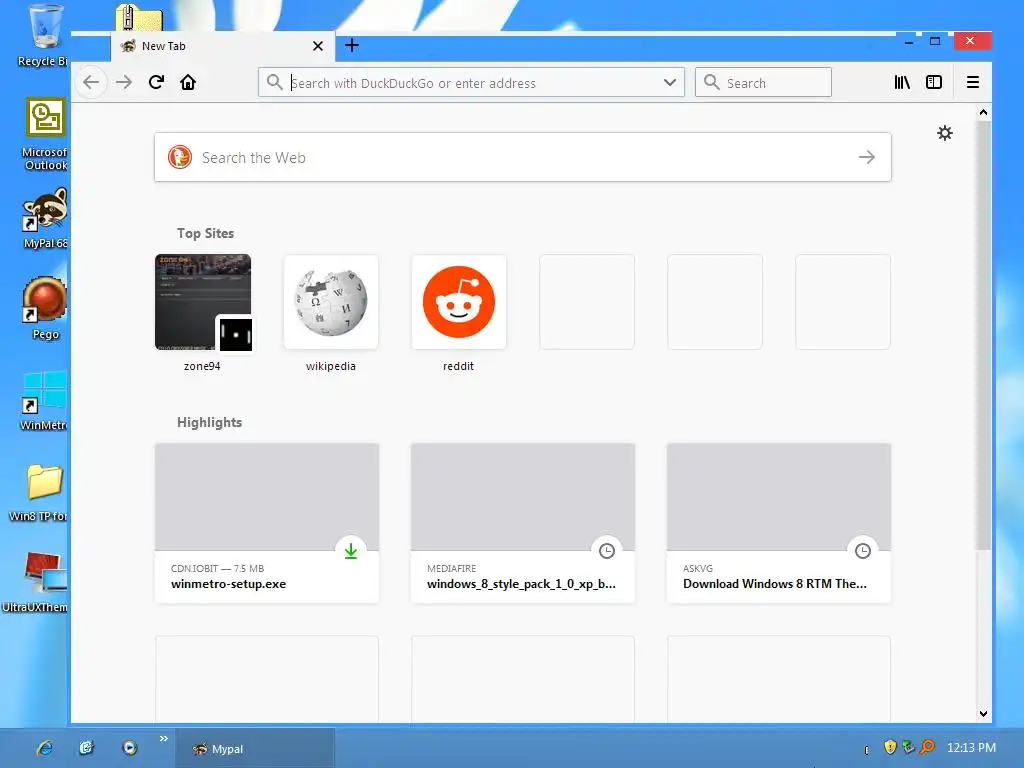This screenshot has width=1024, height=768.
Task: Click the Search the Web field
Action: click(x=522, y=157)
